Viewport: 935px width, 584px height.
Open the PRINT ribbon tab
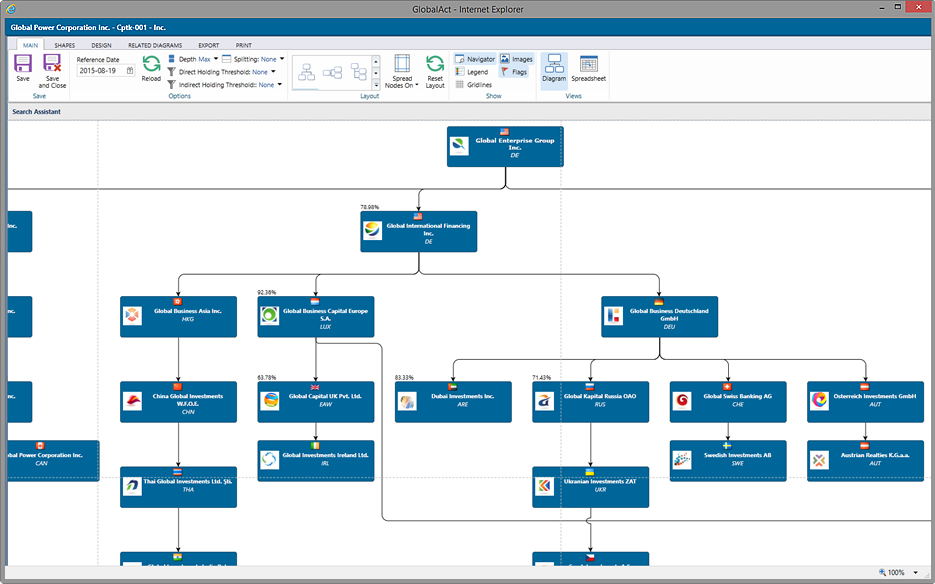click(x=243, y=45)
